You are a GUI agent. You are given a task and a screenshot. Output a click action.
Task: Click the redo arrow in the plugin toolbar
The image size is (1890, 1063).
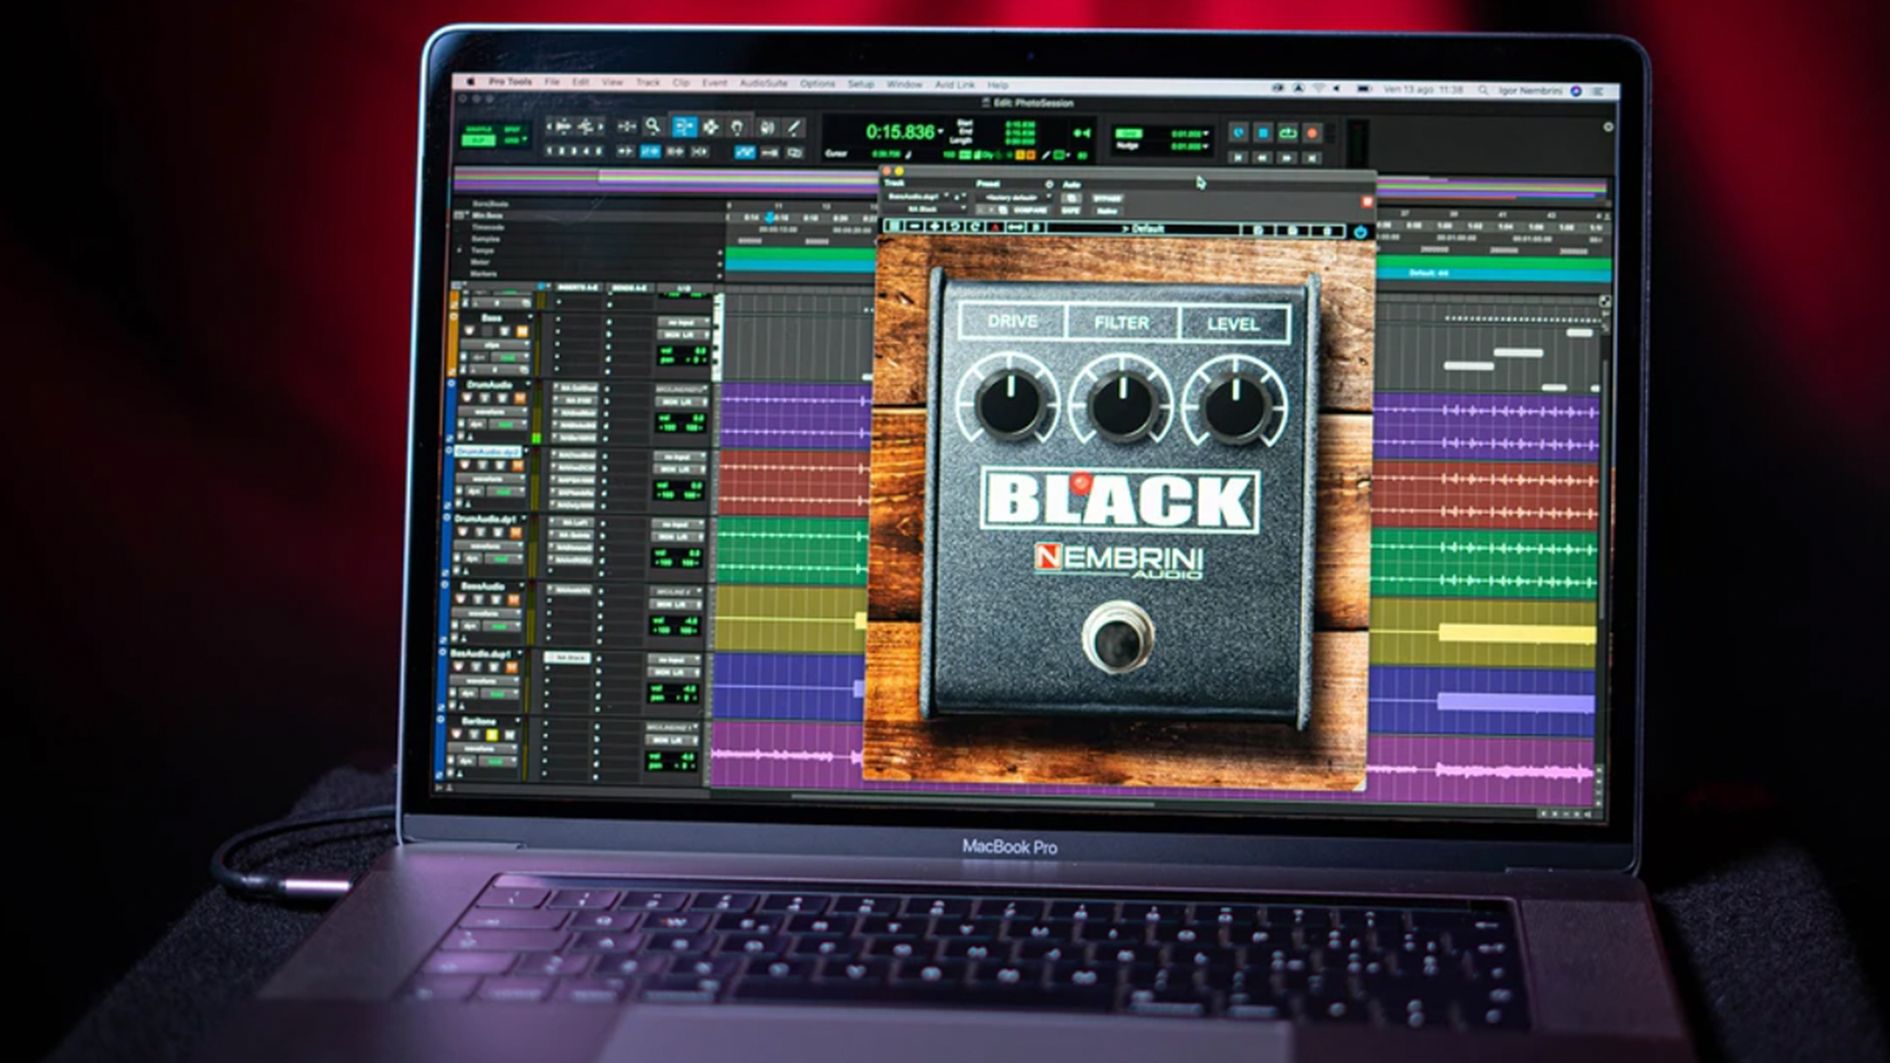pyautogui.click(x=975, y=228)
